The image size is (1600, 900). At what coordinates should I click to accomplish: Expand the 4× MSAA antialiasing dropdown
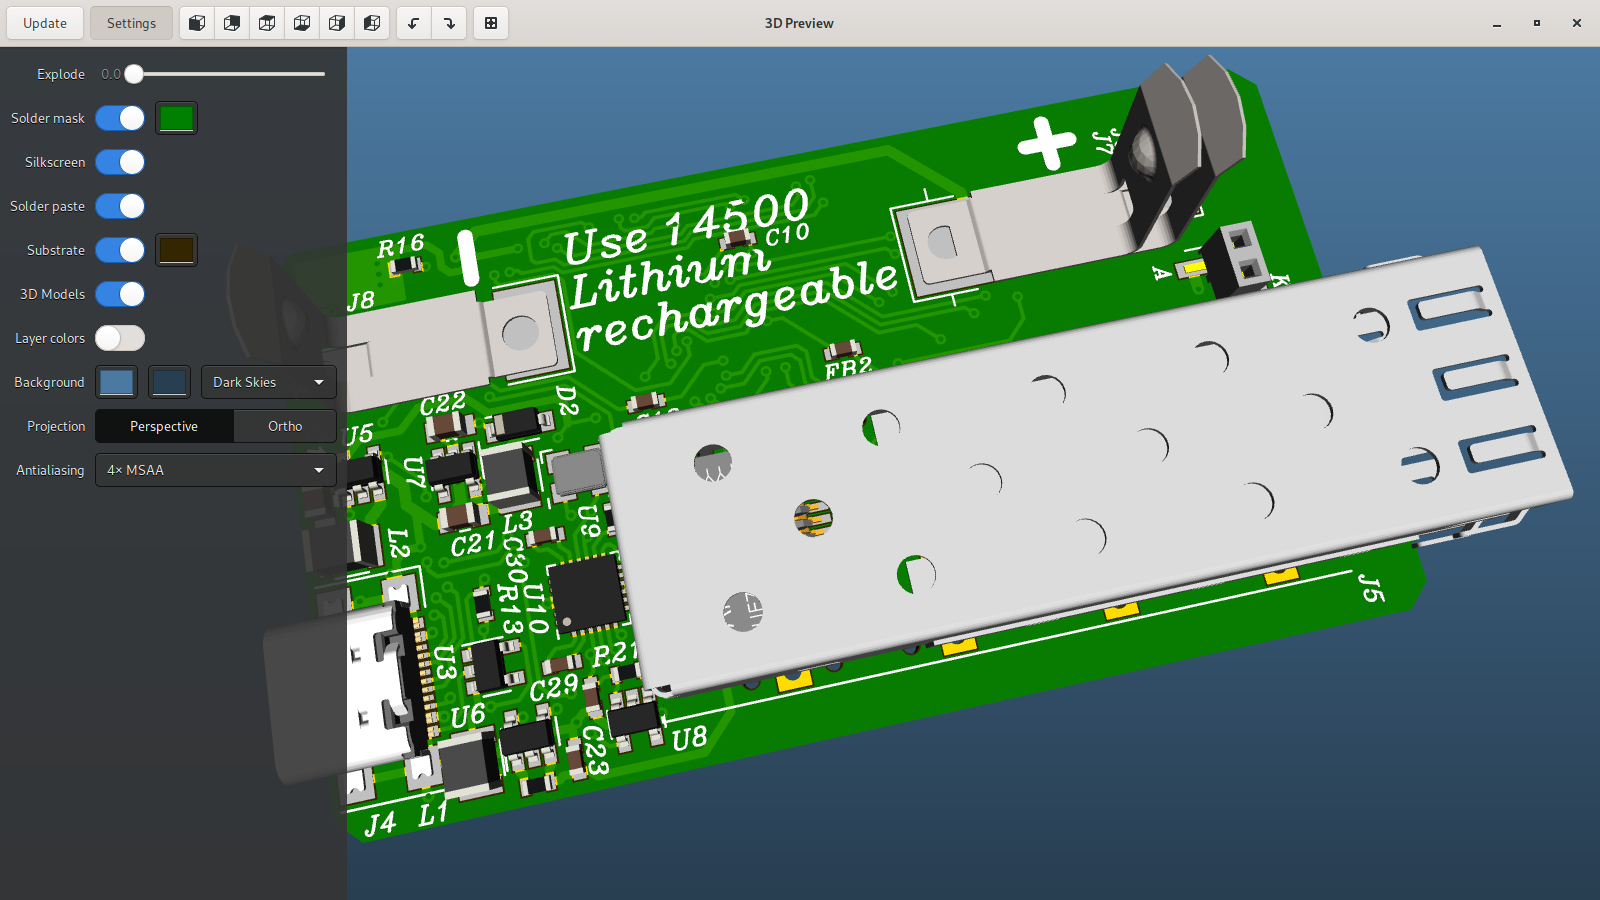click(215, 470)
